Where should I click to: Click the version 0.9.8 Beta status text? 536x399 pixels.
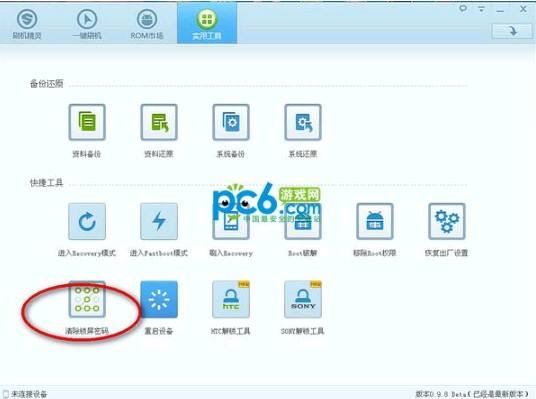(x=472, y=394)
